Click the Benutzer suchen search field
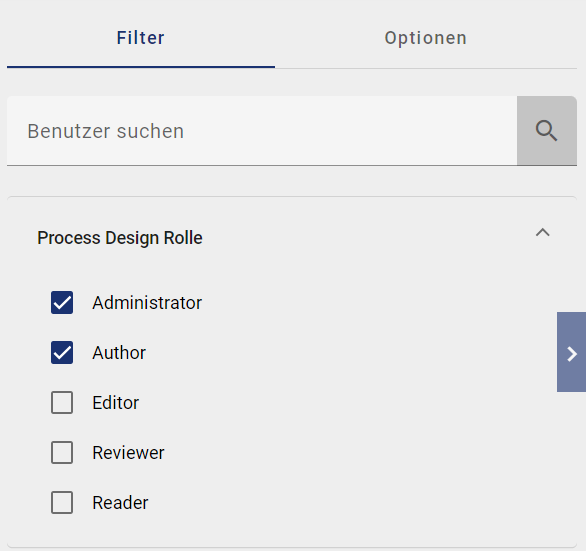This screenshot has width=586, height=551. point(262,131)
